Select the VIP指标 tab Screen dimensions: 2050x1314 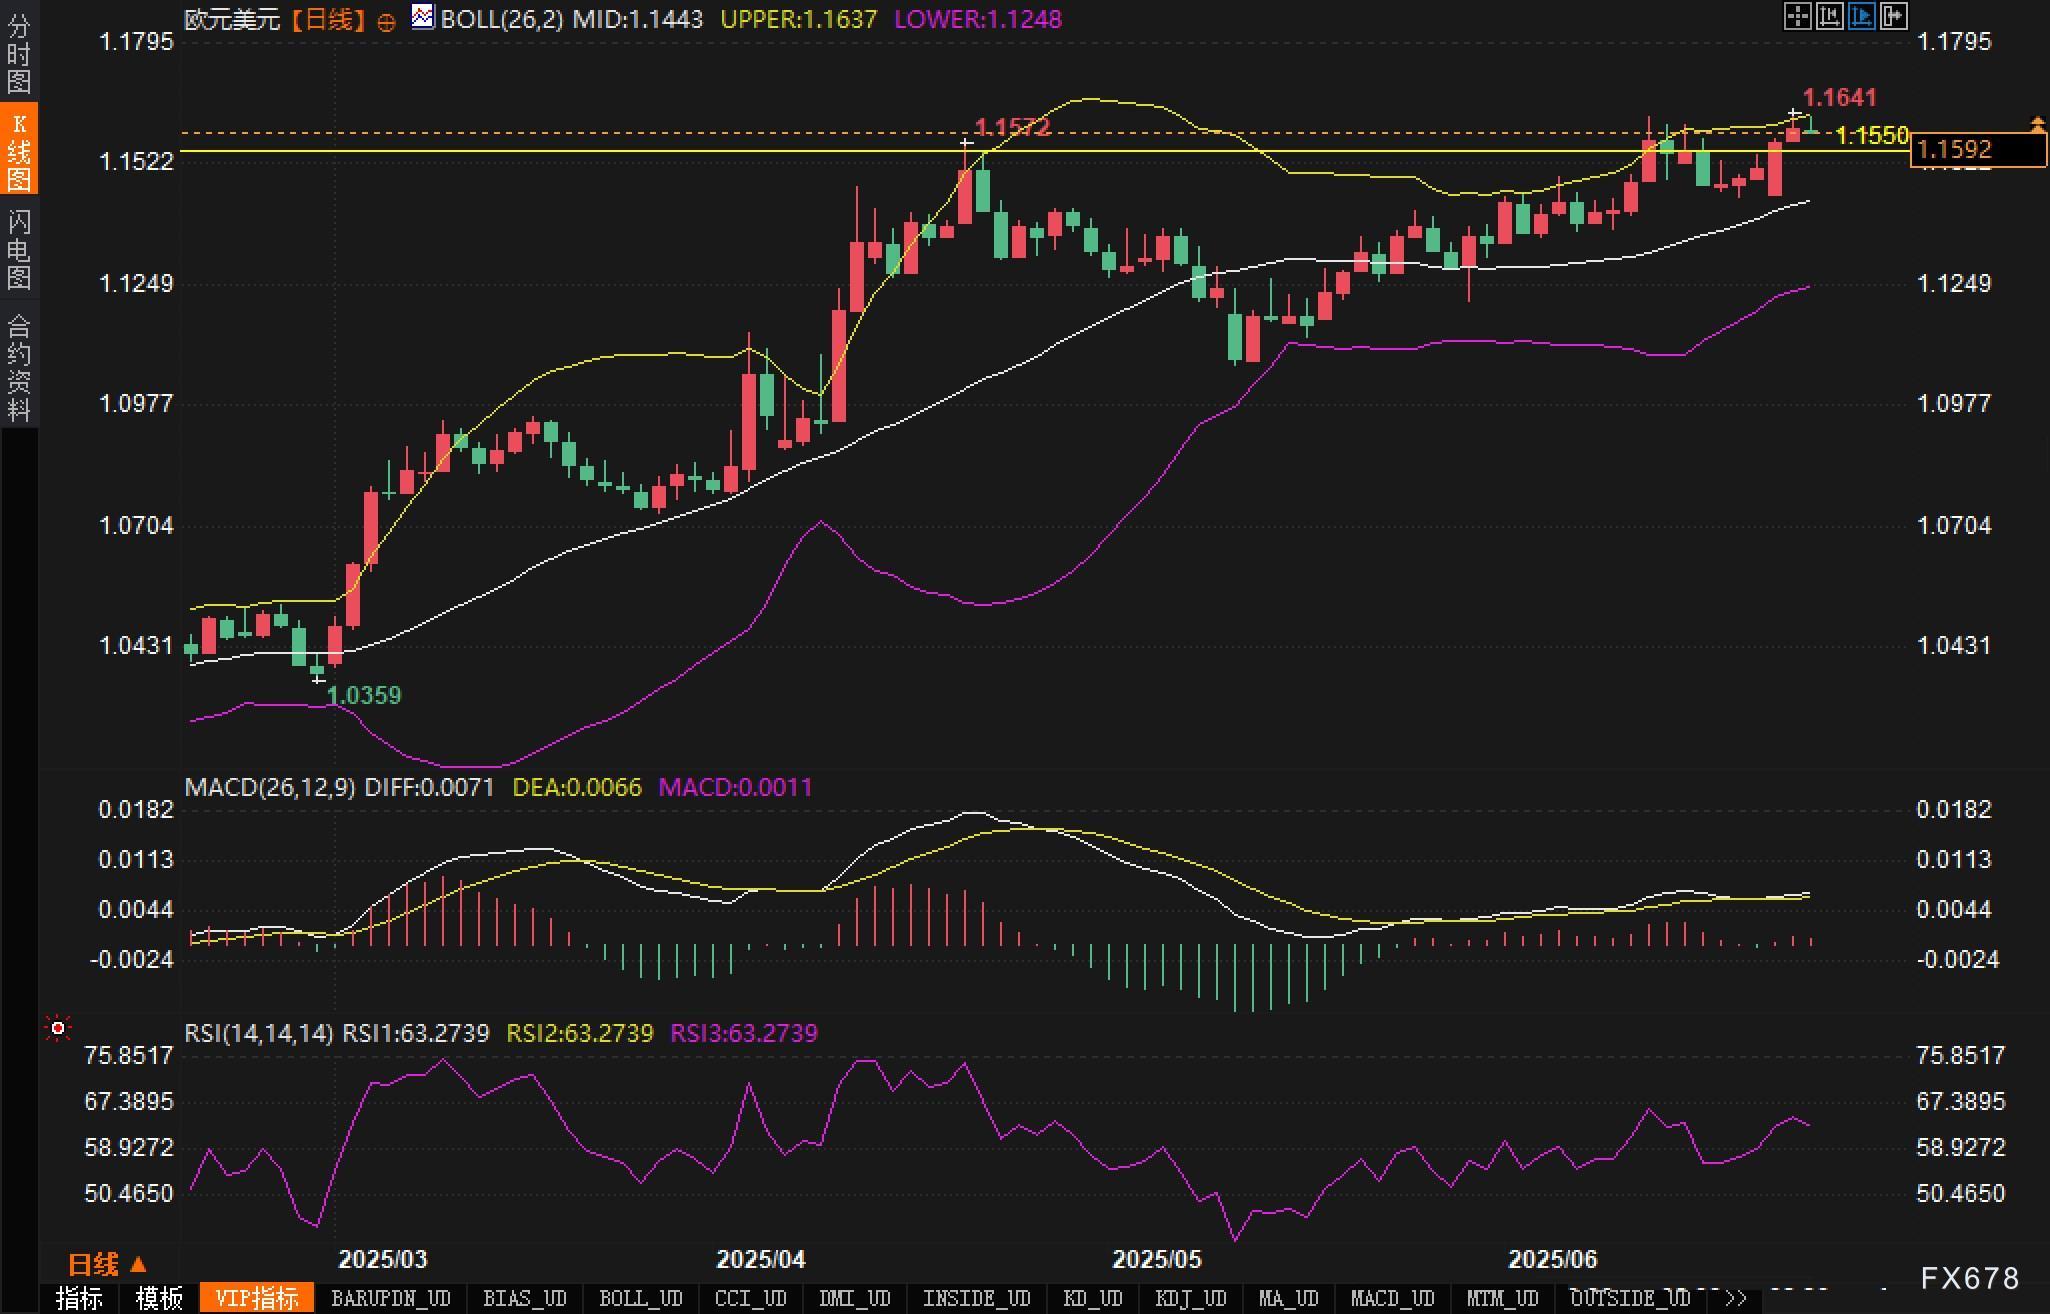(x=257, y=1298)
